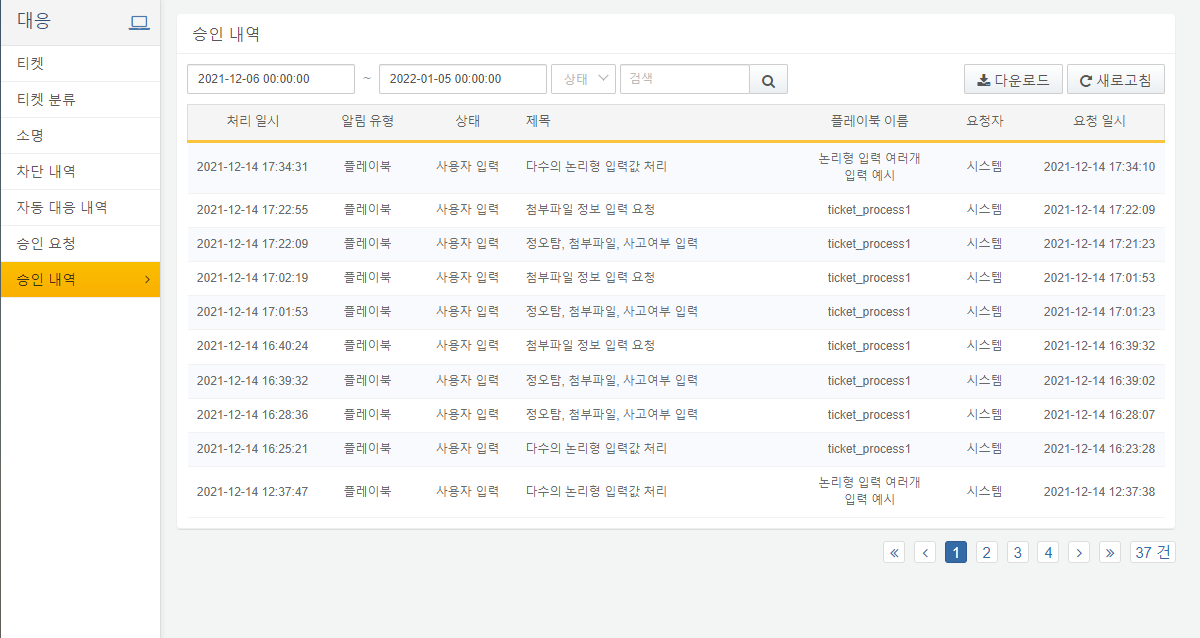
Task: Go to page 2
Action: [986, 552]
